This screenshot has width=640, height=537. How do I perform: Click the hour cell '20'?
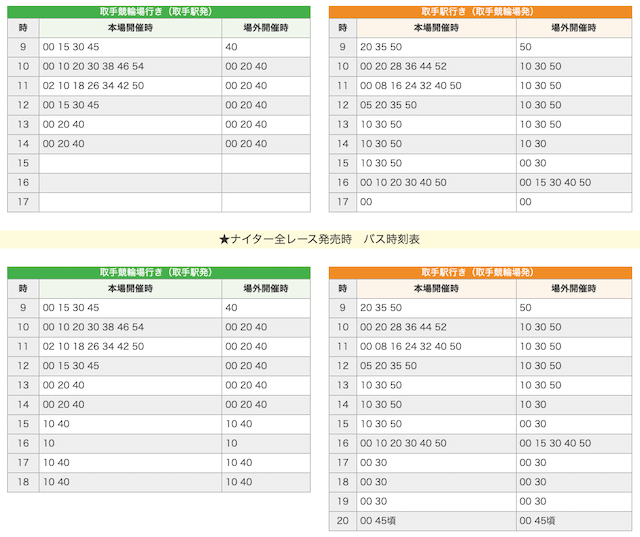pos(343,521)
